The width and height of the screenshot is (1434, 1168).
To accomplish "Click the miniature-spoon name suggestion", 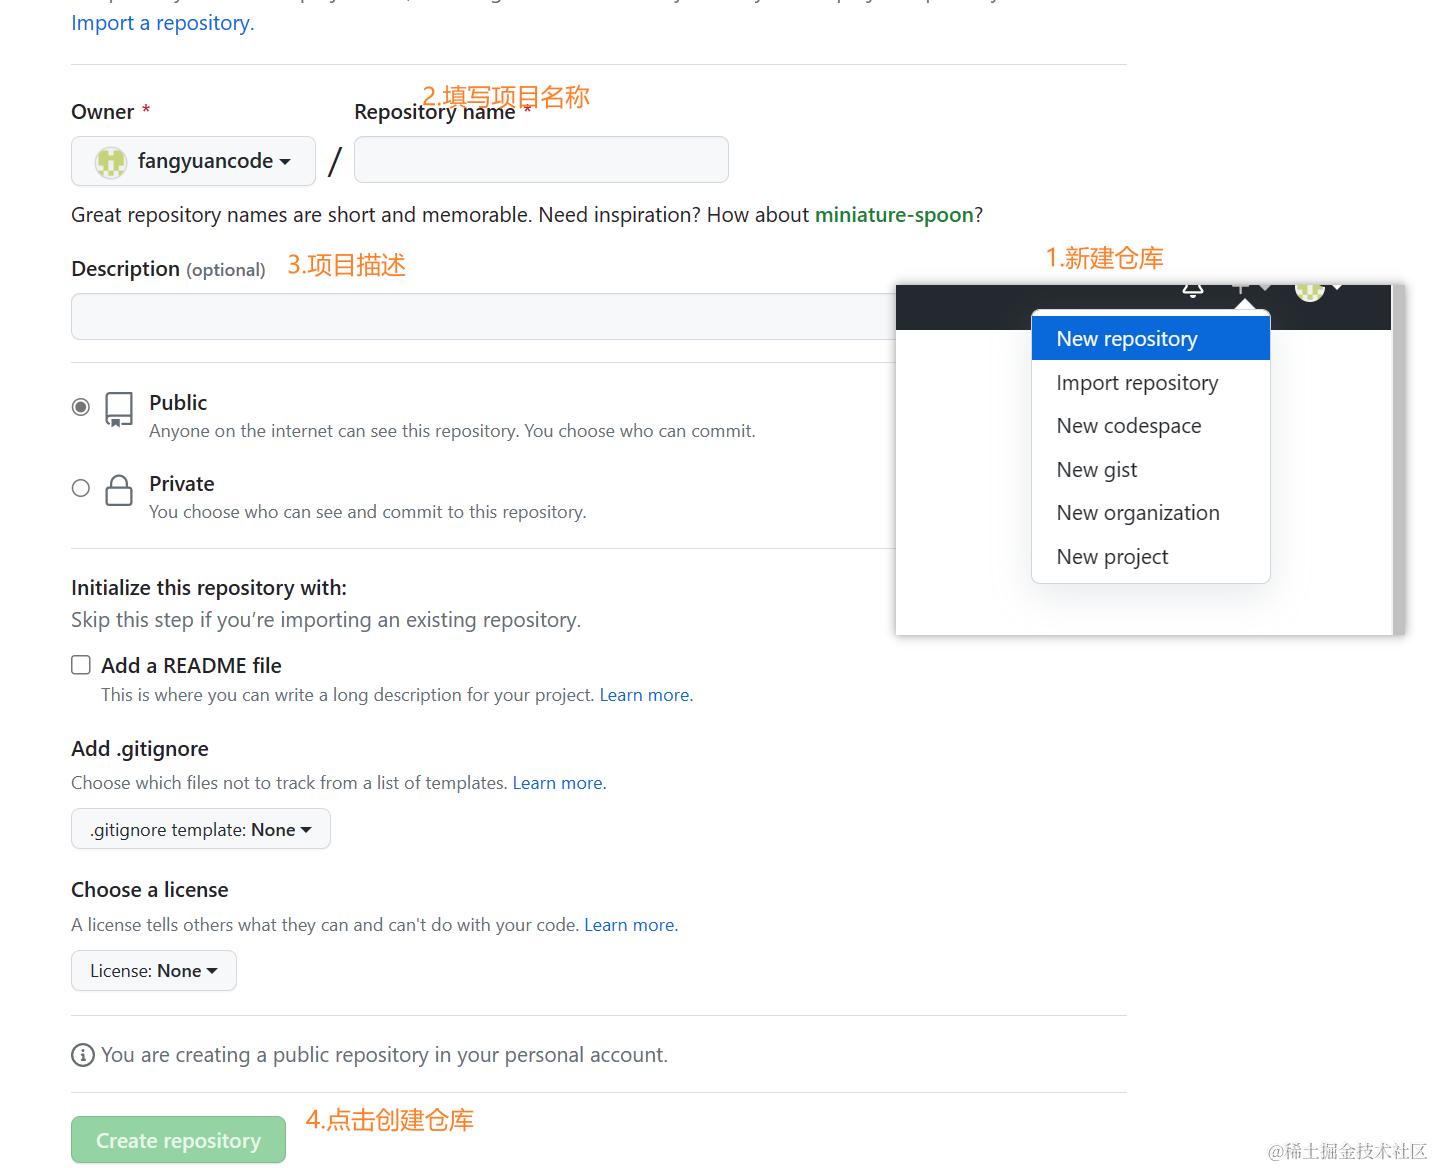I will (893, 215).
